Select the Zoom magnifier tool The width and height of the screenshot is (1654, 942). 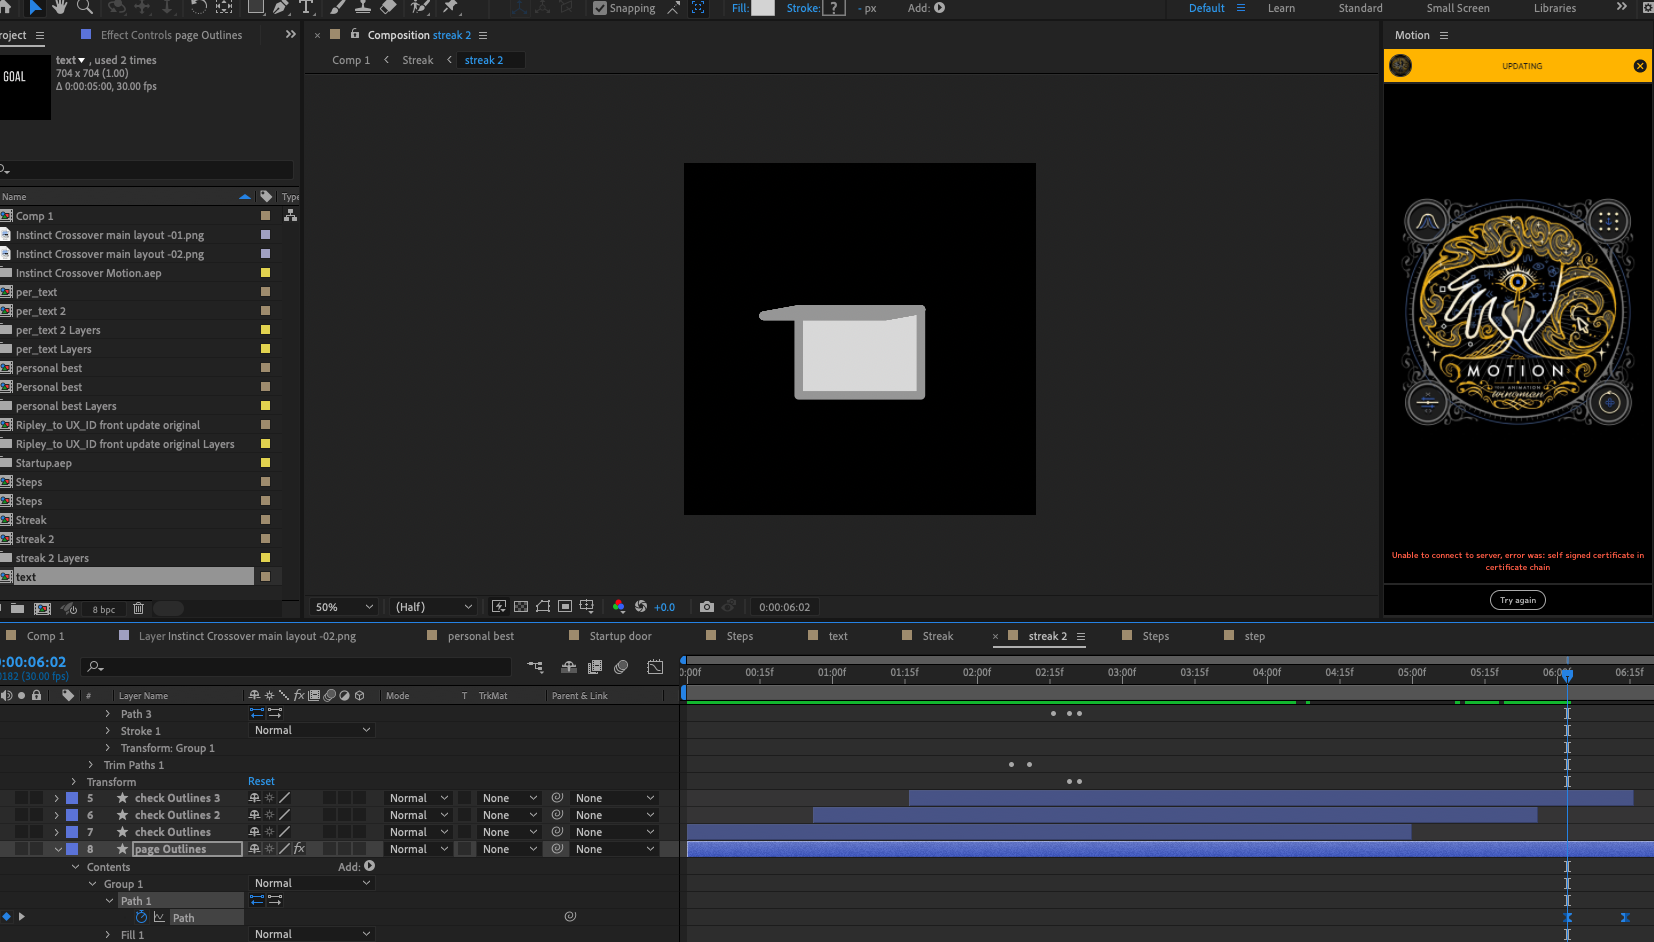coord(85,7)
